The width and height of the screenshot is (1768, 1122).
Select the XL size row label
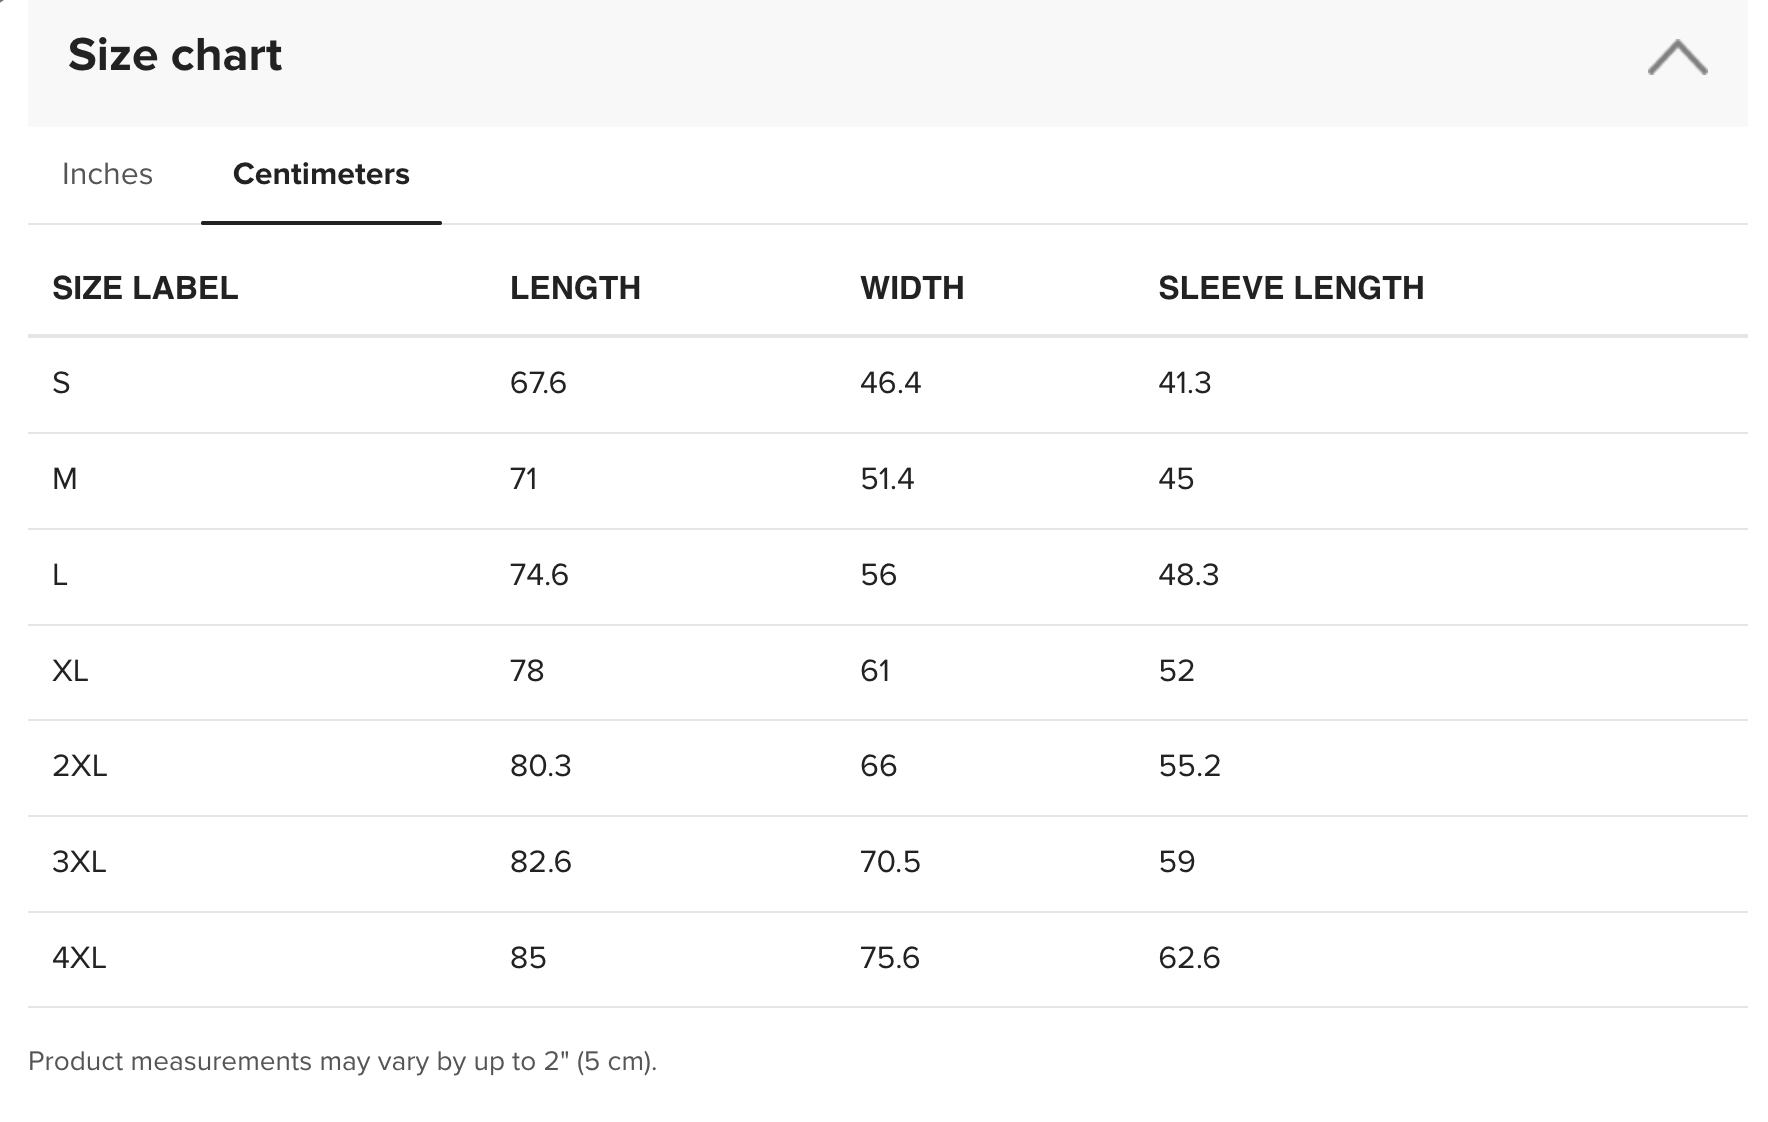[70, 670]
